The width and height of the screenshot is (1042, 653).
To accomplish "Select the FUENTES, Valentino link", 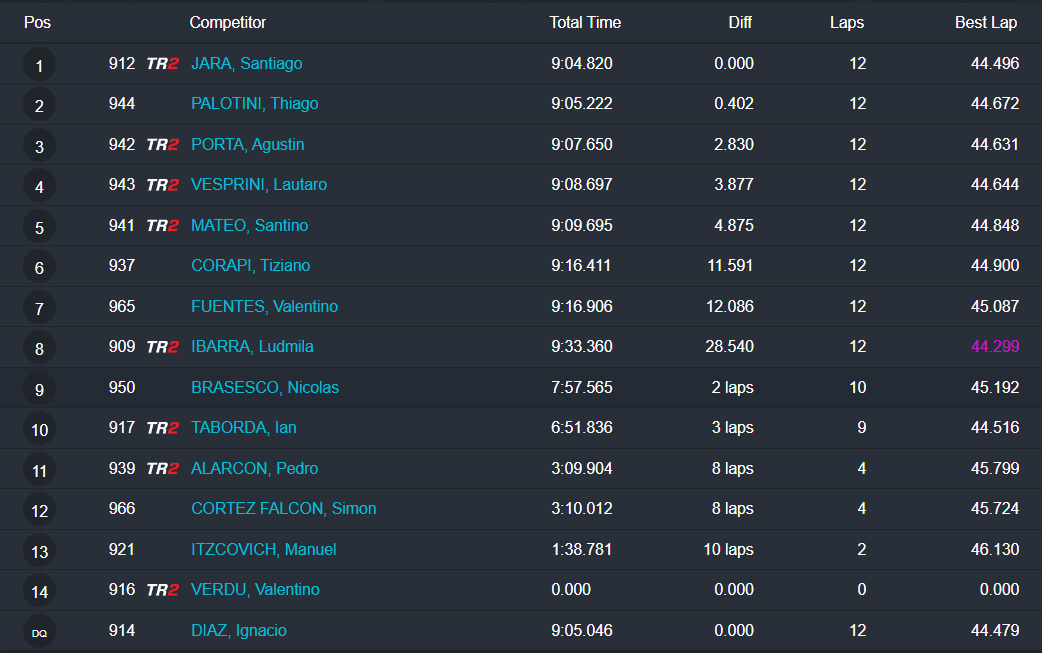I will 264,307.
